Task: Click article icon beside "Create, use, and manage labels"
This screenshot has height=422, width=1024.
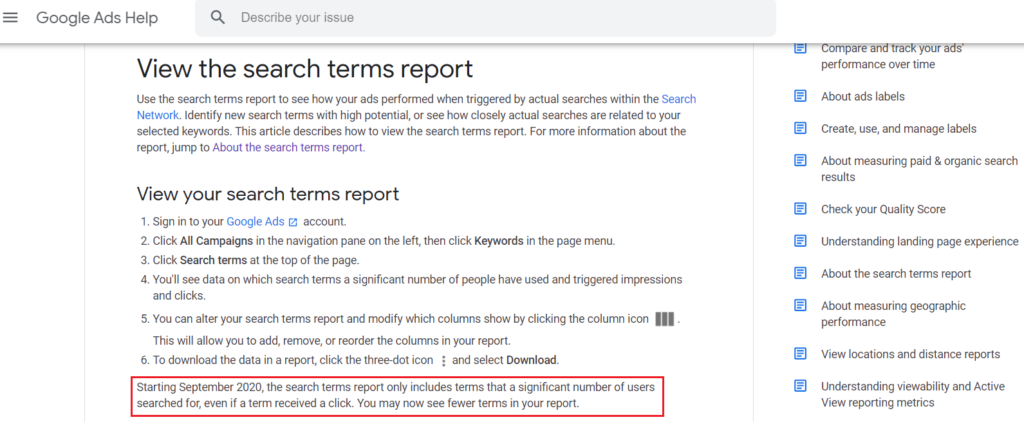Action: [x=800, y=128]
